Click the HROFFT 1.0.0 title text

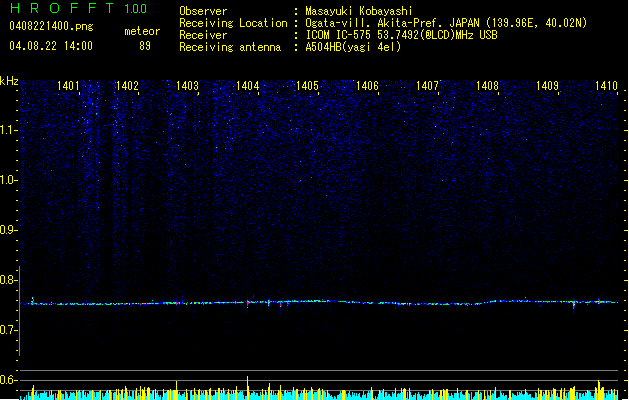pos(78,8)
